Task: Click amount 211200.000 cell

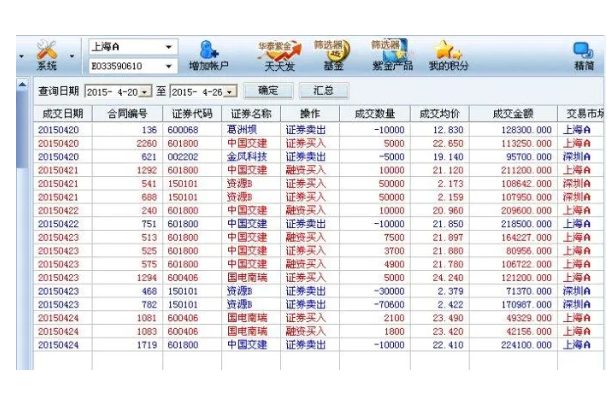Action: point(513,170)
